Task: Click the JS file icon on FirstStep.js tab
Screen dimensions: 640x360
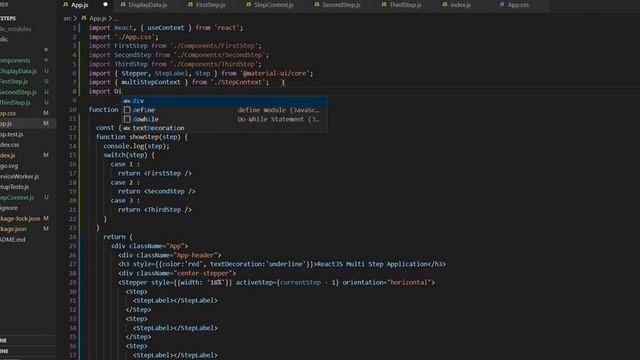Action: 190,4
